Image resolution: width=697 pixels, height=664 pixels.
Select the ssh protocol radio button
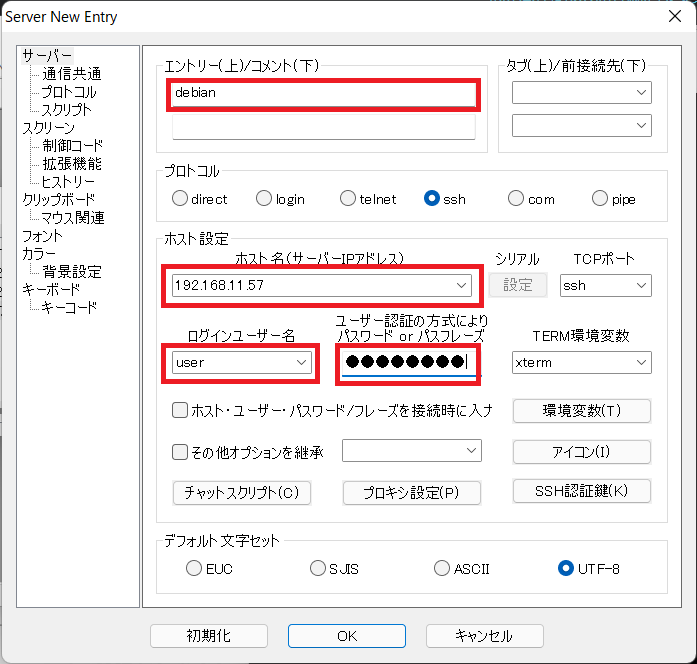point(432,198)
